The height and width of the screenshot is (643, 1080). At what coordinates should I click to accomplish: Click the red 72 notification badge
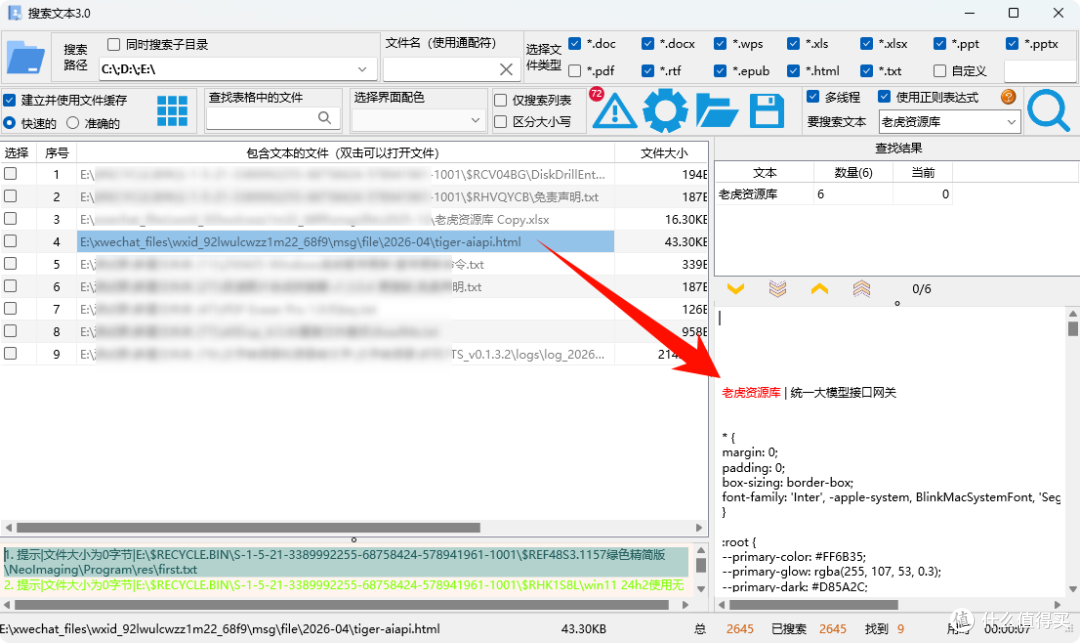(x=596, y=94)
